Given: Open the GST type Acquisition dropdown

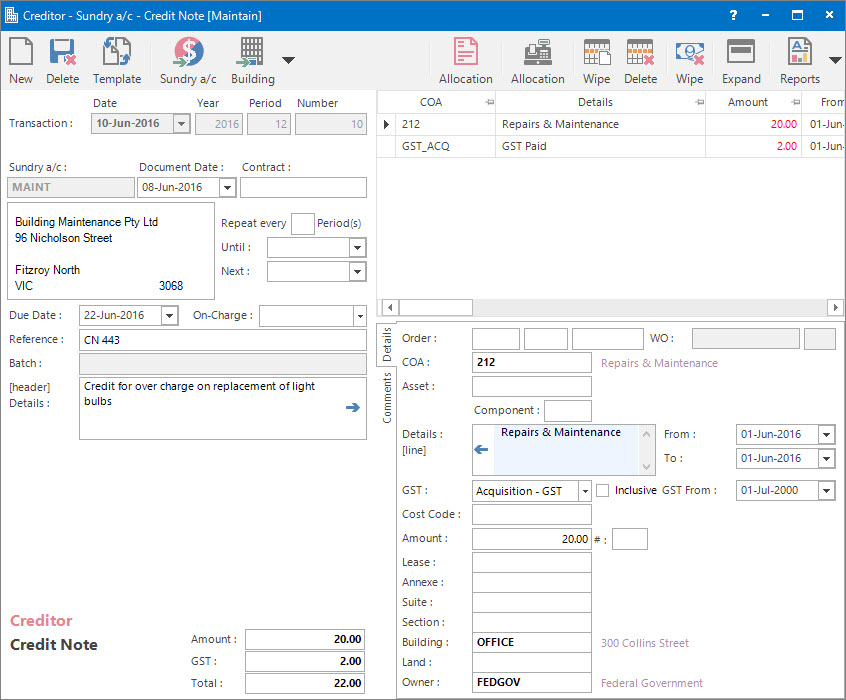Looking at the screenshot, I should (x=583, y=491).
